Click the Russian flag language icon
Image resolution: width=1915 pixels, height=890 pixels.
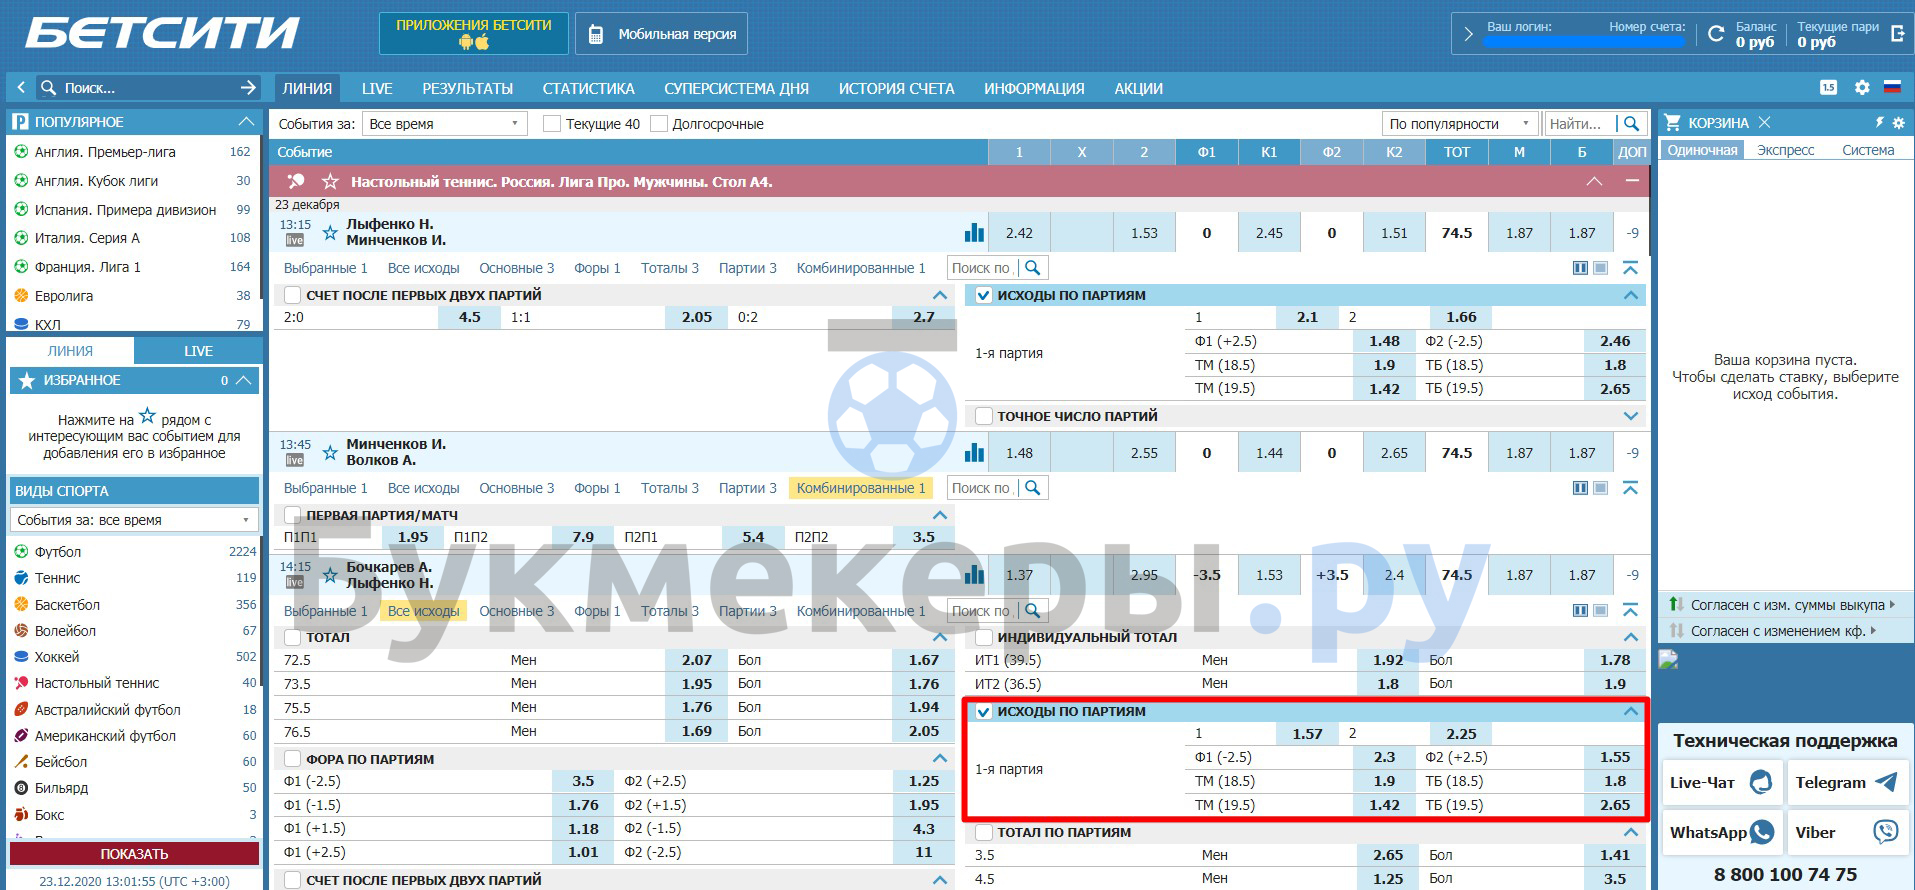pyautogui.click(x=1891, y=88)
